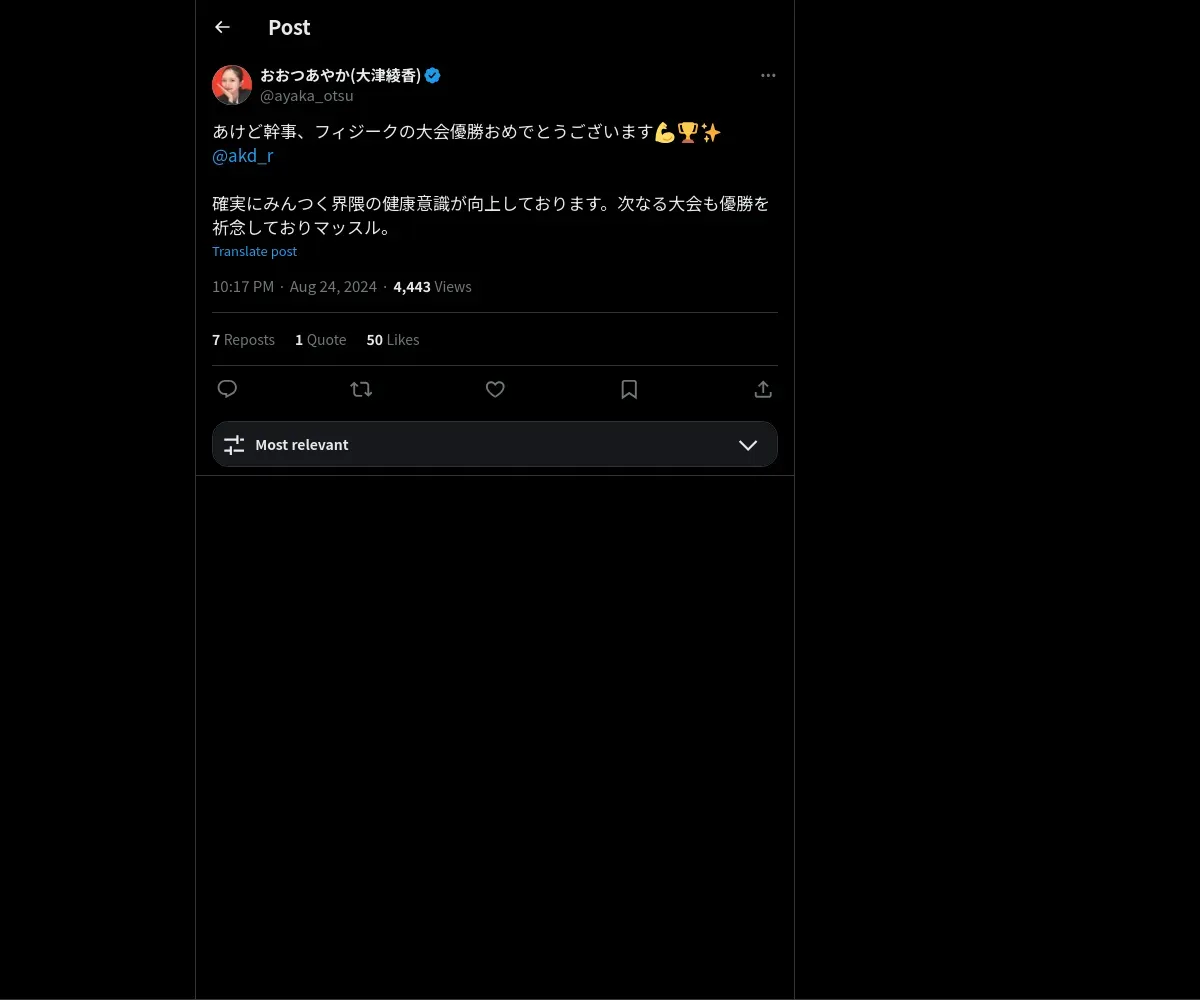View the 7 Reposts list
The height and width of the screenshot is (1000, 1200).
point(243,340)
